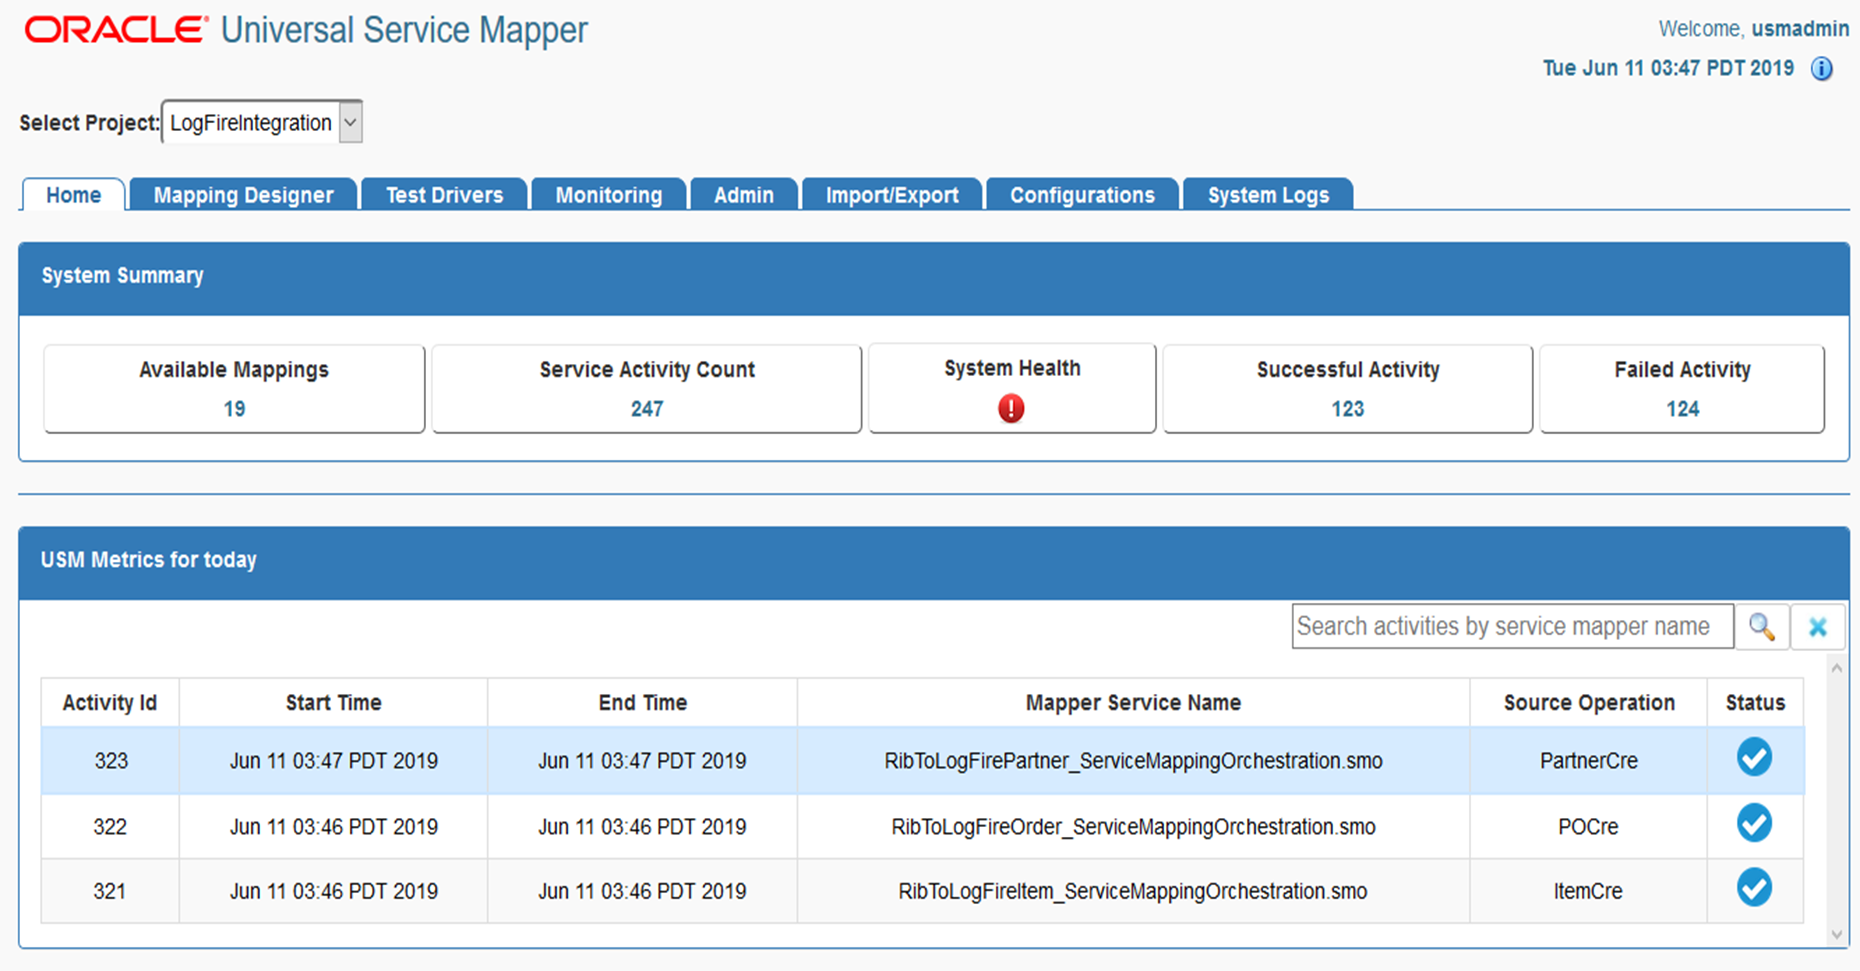Click RibToLogFirePartner_ServiceMappingOrchestration.smo cell

click(x=1134, y=761)
